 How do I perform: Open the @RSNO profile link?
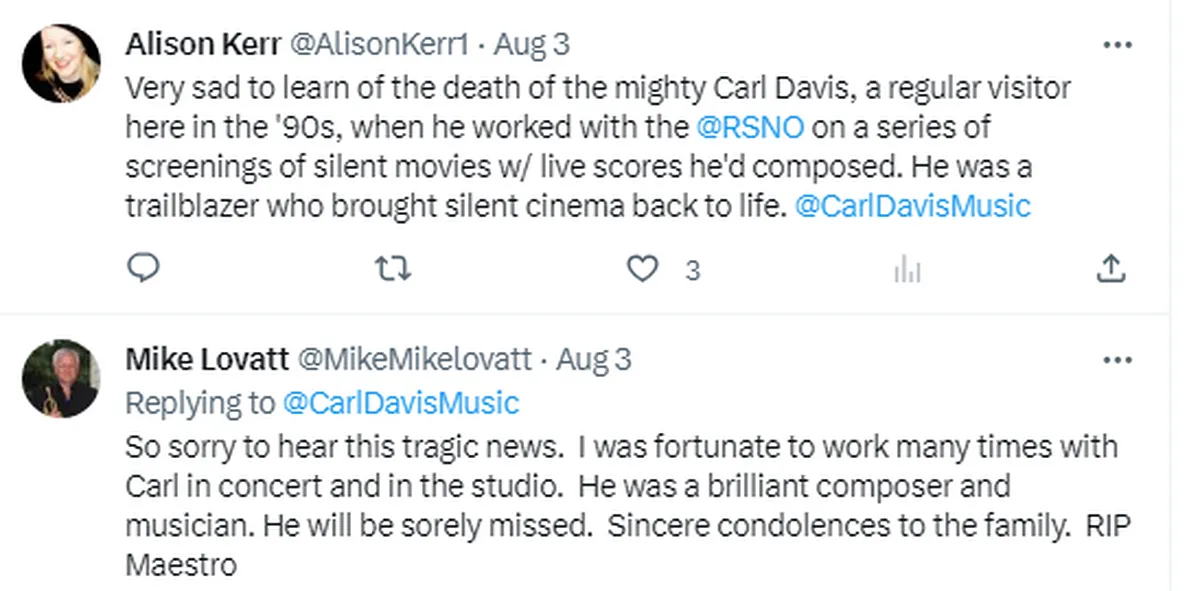click(x=751, y=127)
